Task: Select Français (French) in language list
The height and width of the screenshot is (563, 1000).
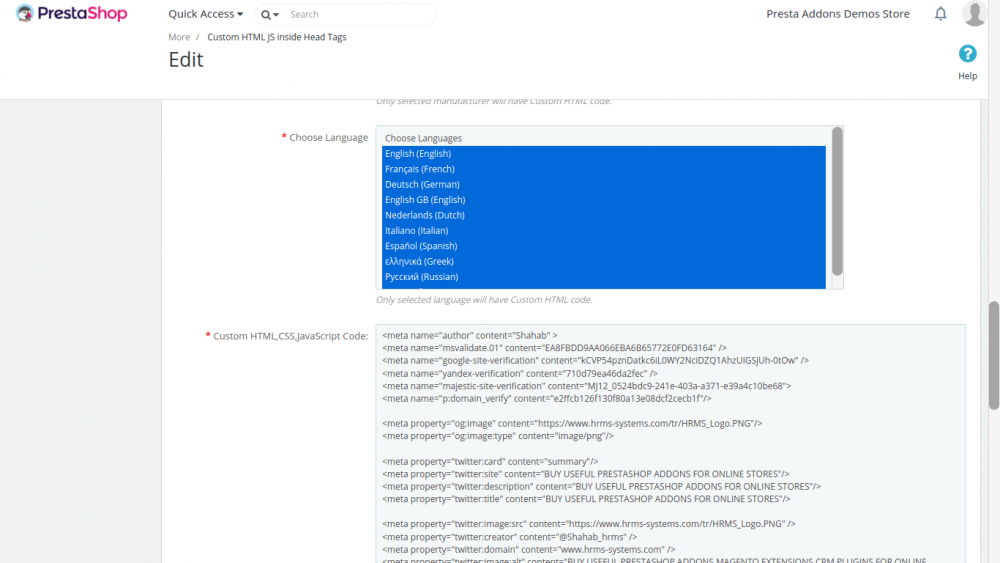Action: [603, 169]
